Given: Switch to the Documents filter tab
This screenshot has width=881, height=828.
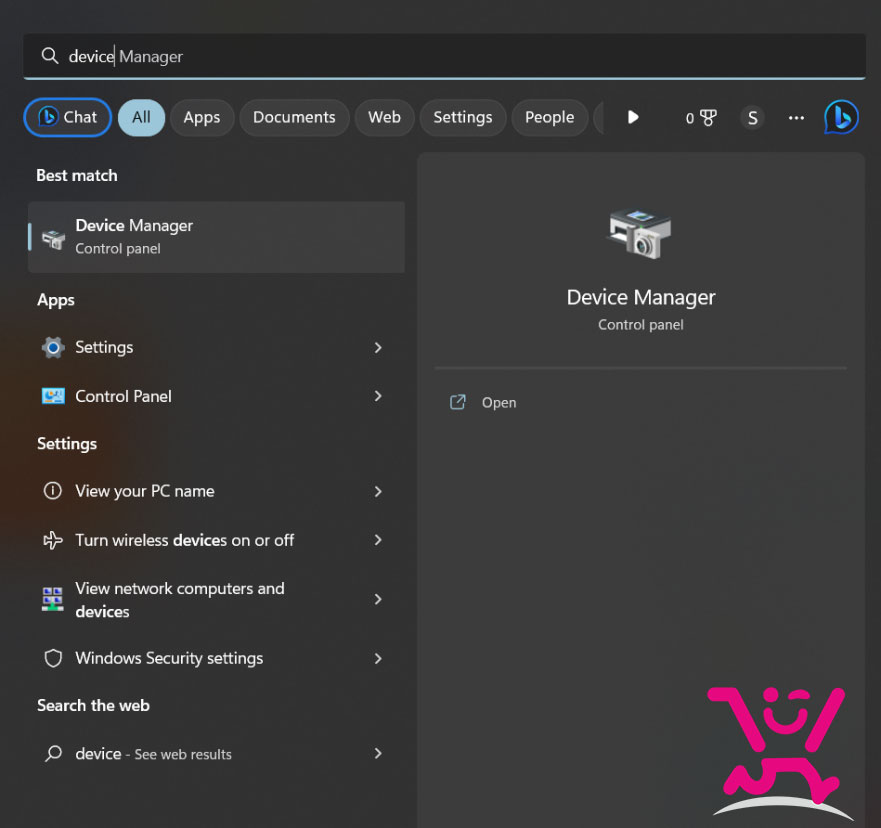Looking at the screenshot, I should (x=294, y=117).
